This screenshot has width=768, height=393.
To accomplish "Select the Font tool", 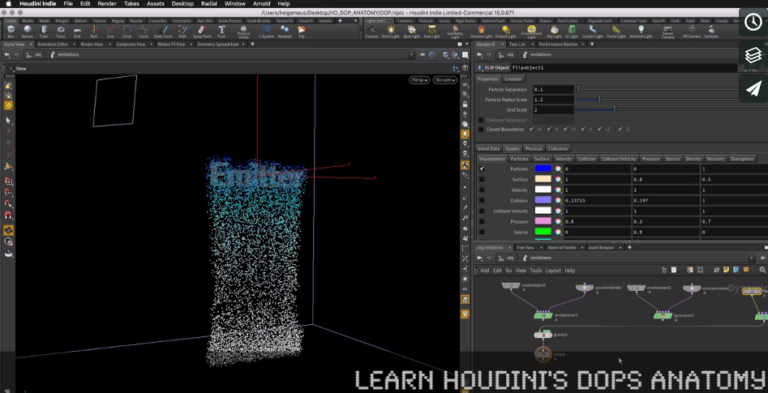I will (221, 31).
